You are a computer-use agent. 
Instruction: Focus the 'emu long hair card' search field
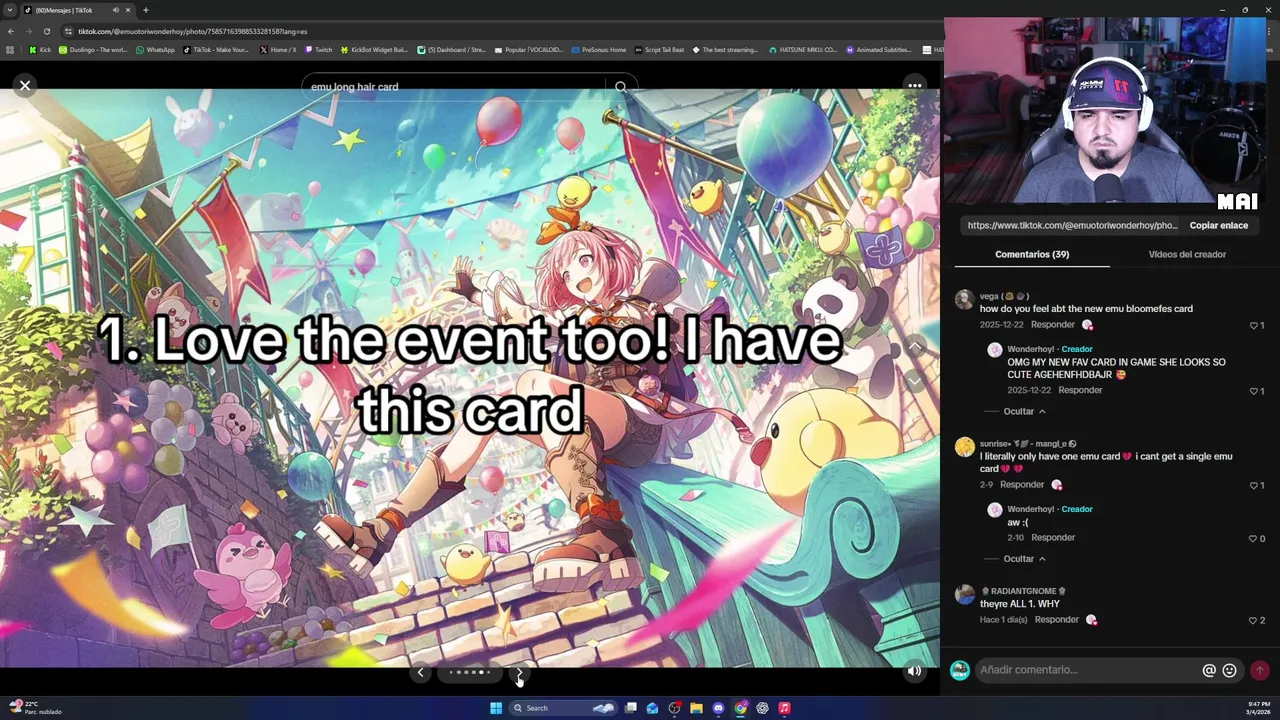pyautogui.click(x=455, y=87)
